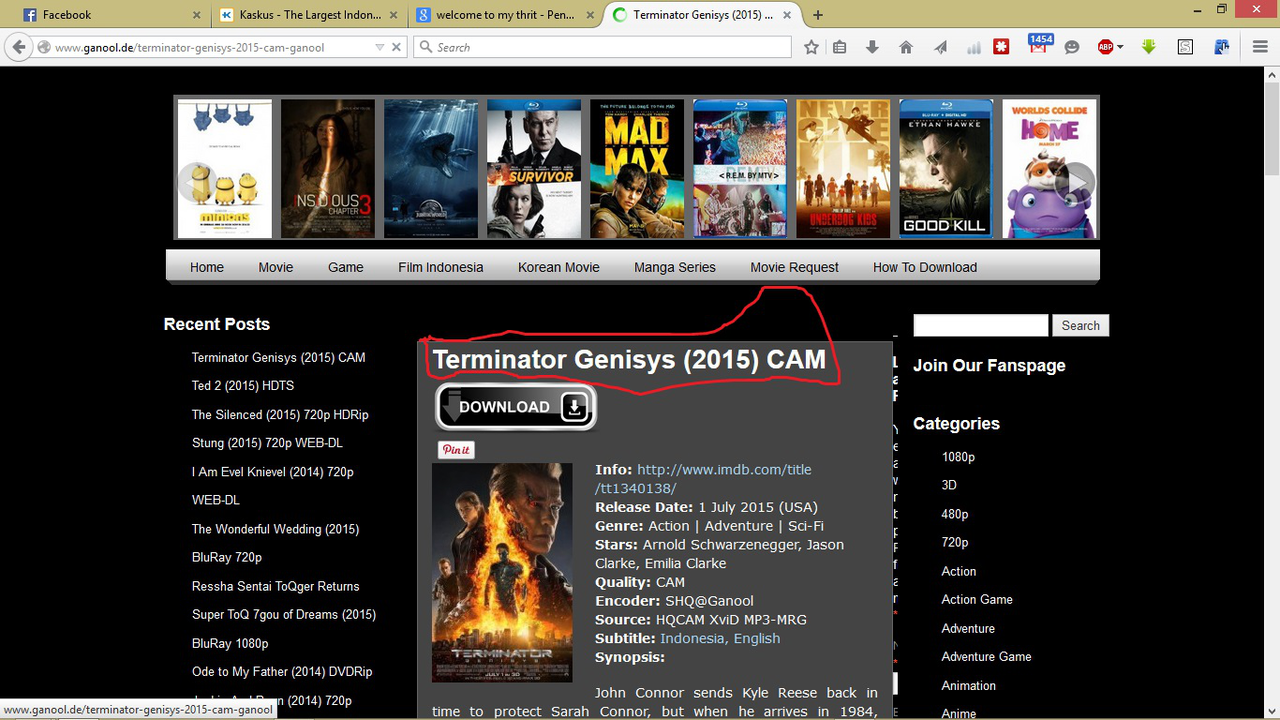The width and height of the screenshot is (1280, 720).
Task: Open the Jurassic World poster thumbnail
Action: 431,168
